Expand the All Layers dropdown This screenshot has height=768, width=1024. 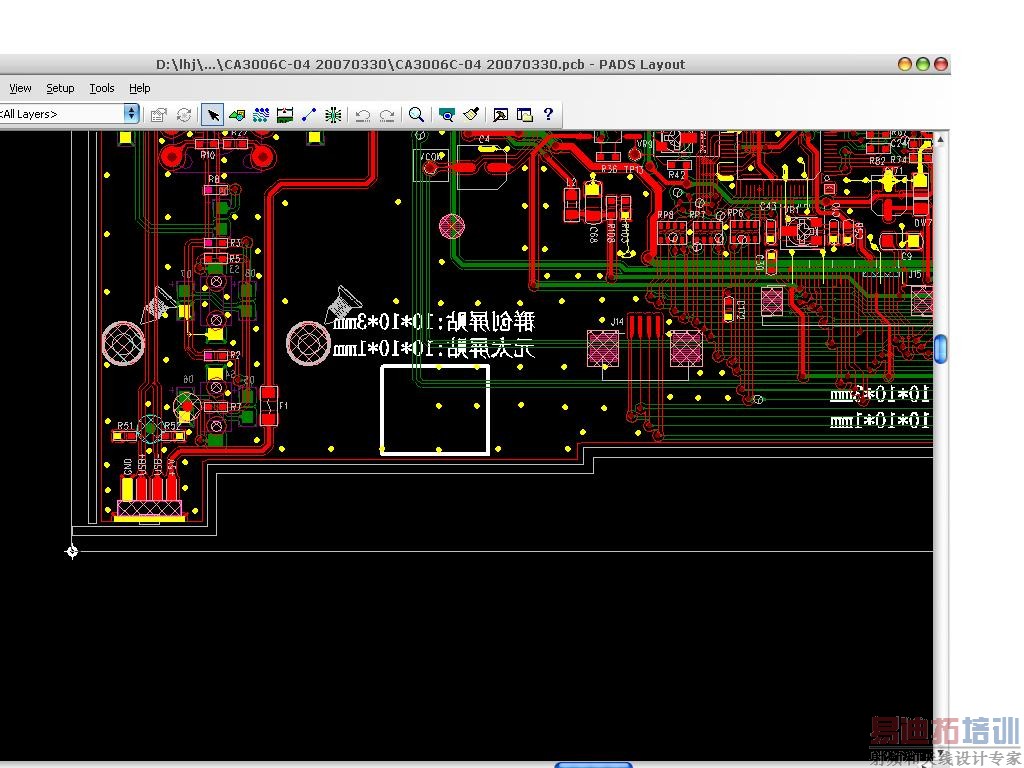tap(131, 114)
